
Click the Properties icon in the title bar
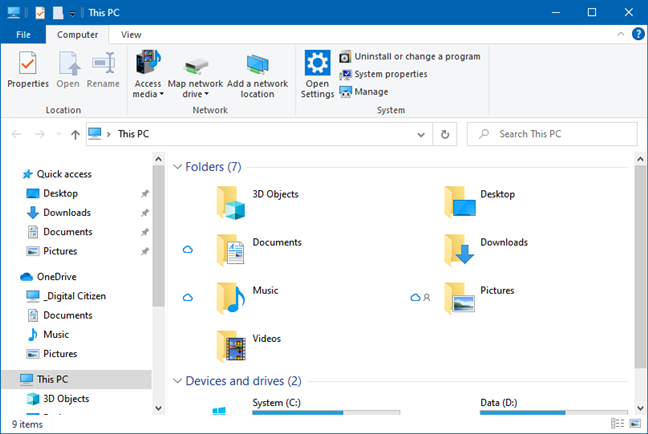(x=40, y=13)
